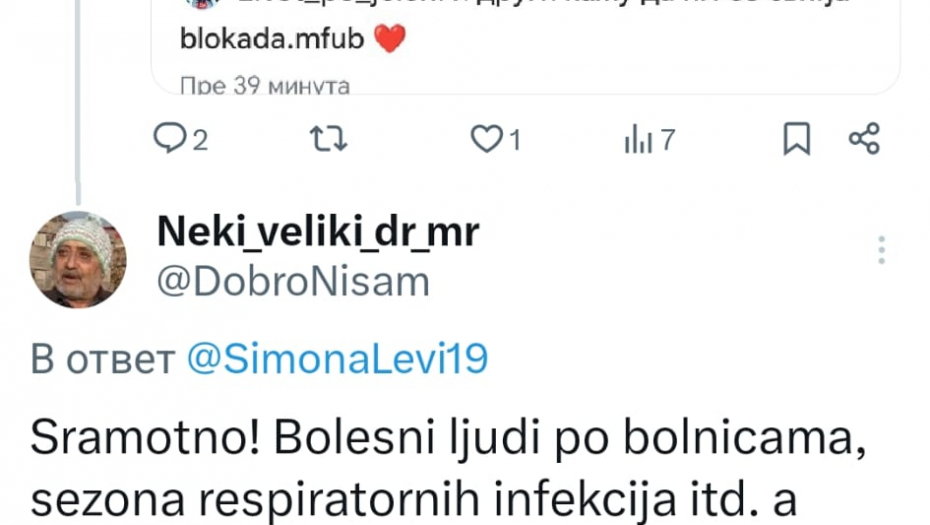Click the red heart emoji after blokada.mfub

390,39
